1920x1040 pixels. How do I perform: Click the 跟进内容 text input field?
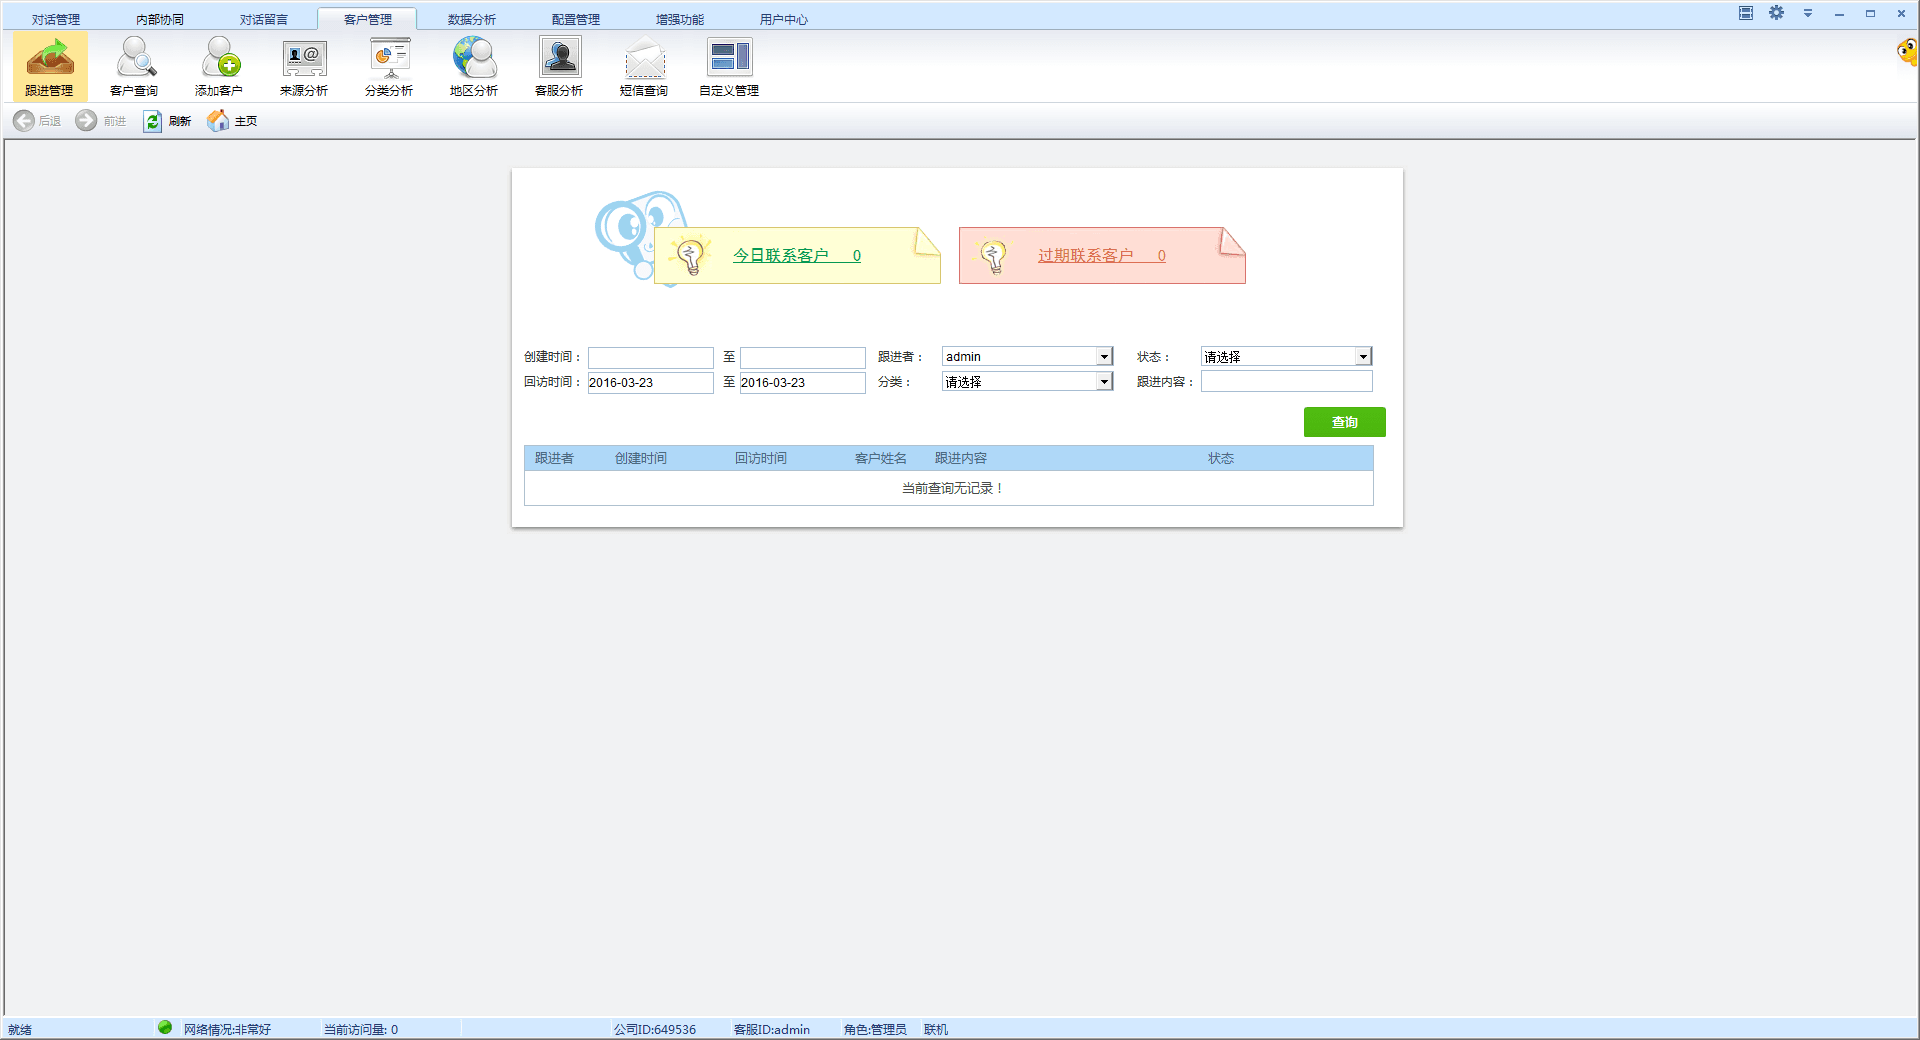coord(1286,382)
